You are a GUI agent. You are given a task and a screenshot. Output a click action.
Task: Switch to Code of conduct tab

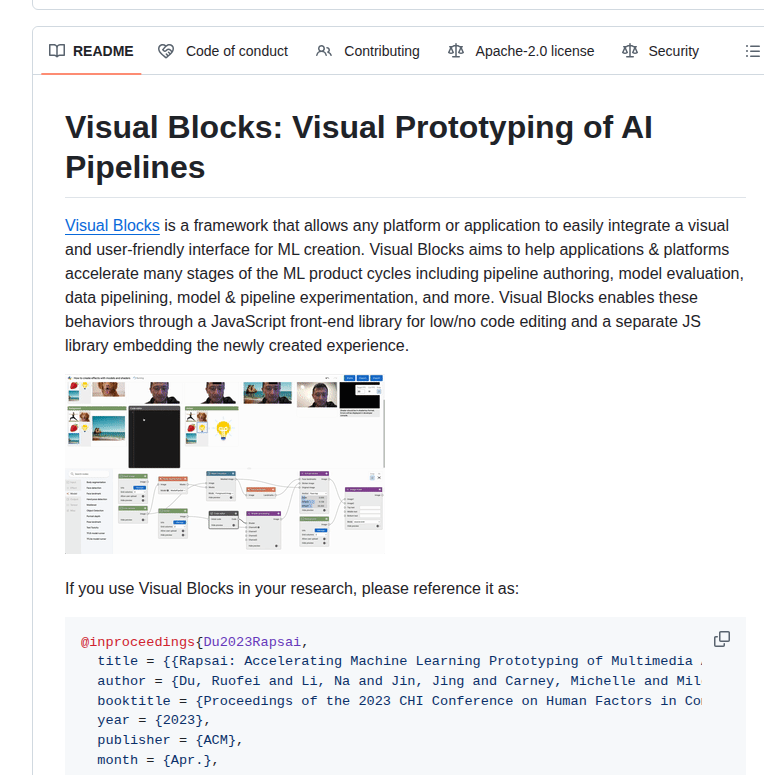click(x=223, y=51)
